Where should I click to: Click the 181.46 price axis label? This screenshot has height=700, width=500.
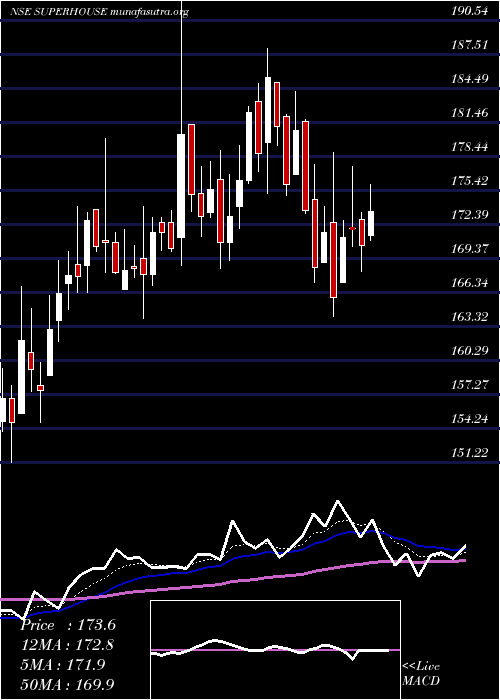(469, 114)
